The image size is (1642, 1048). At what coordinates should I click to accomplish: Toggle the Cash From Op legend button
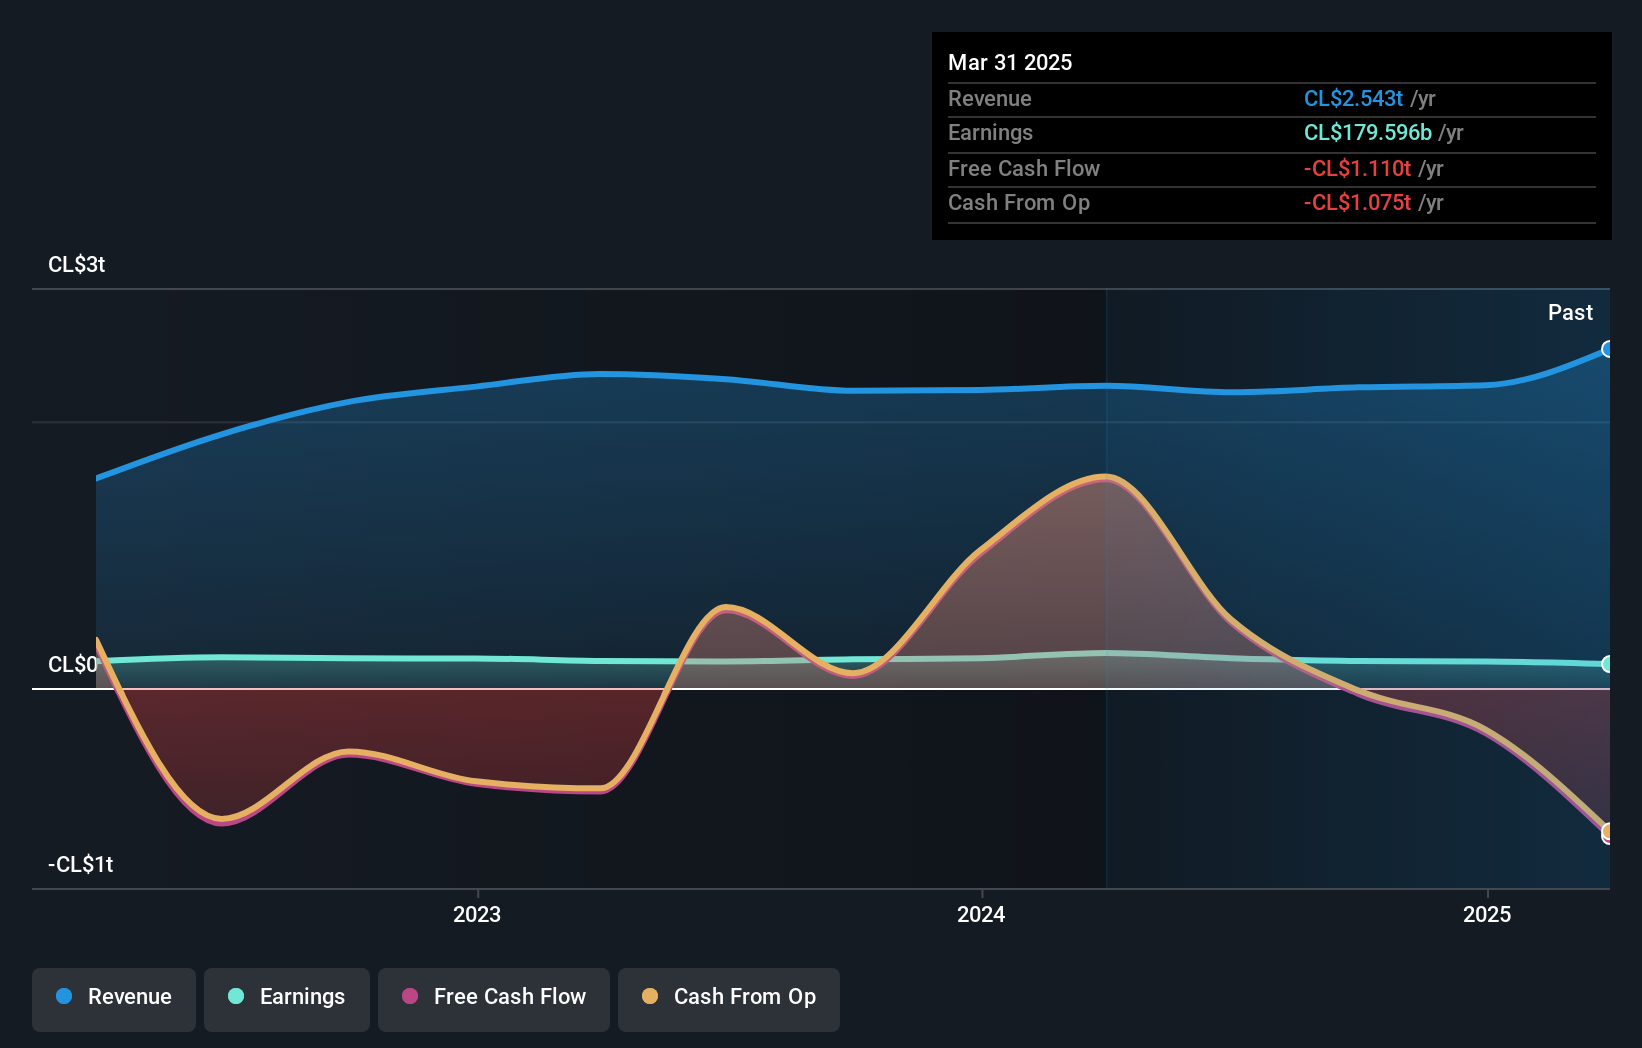coord(729,999)
